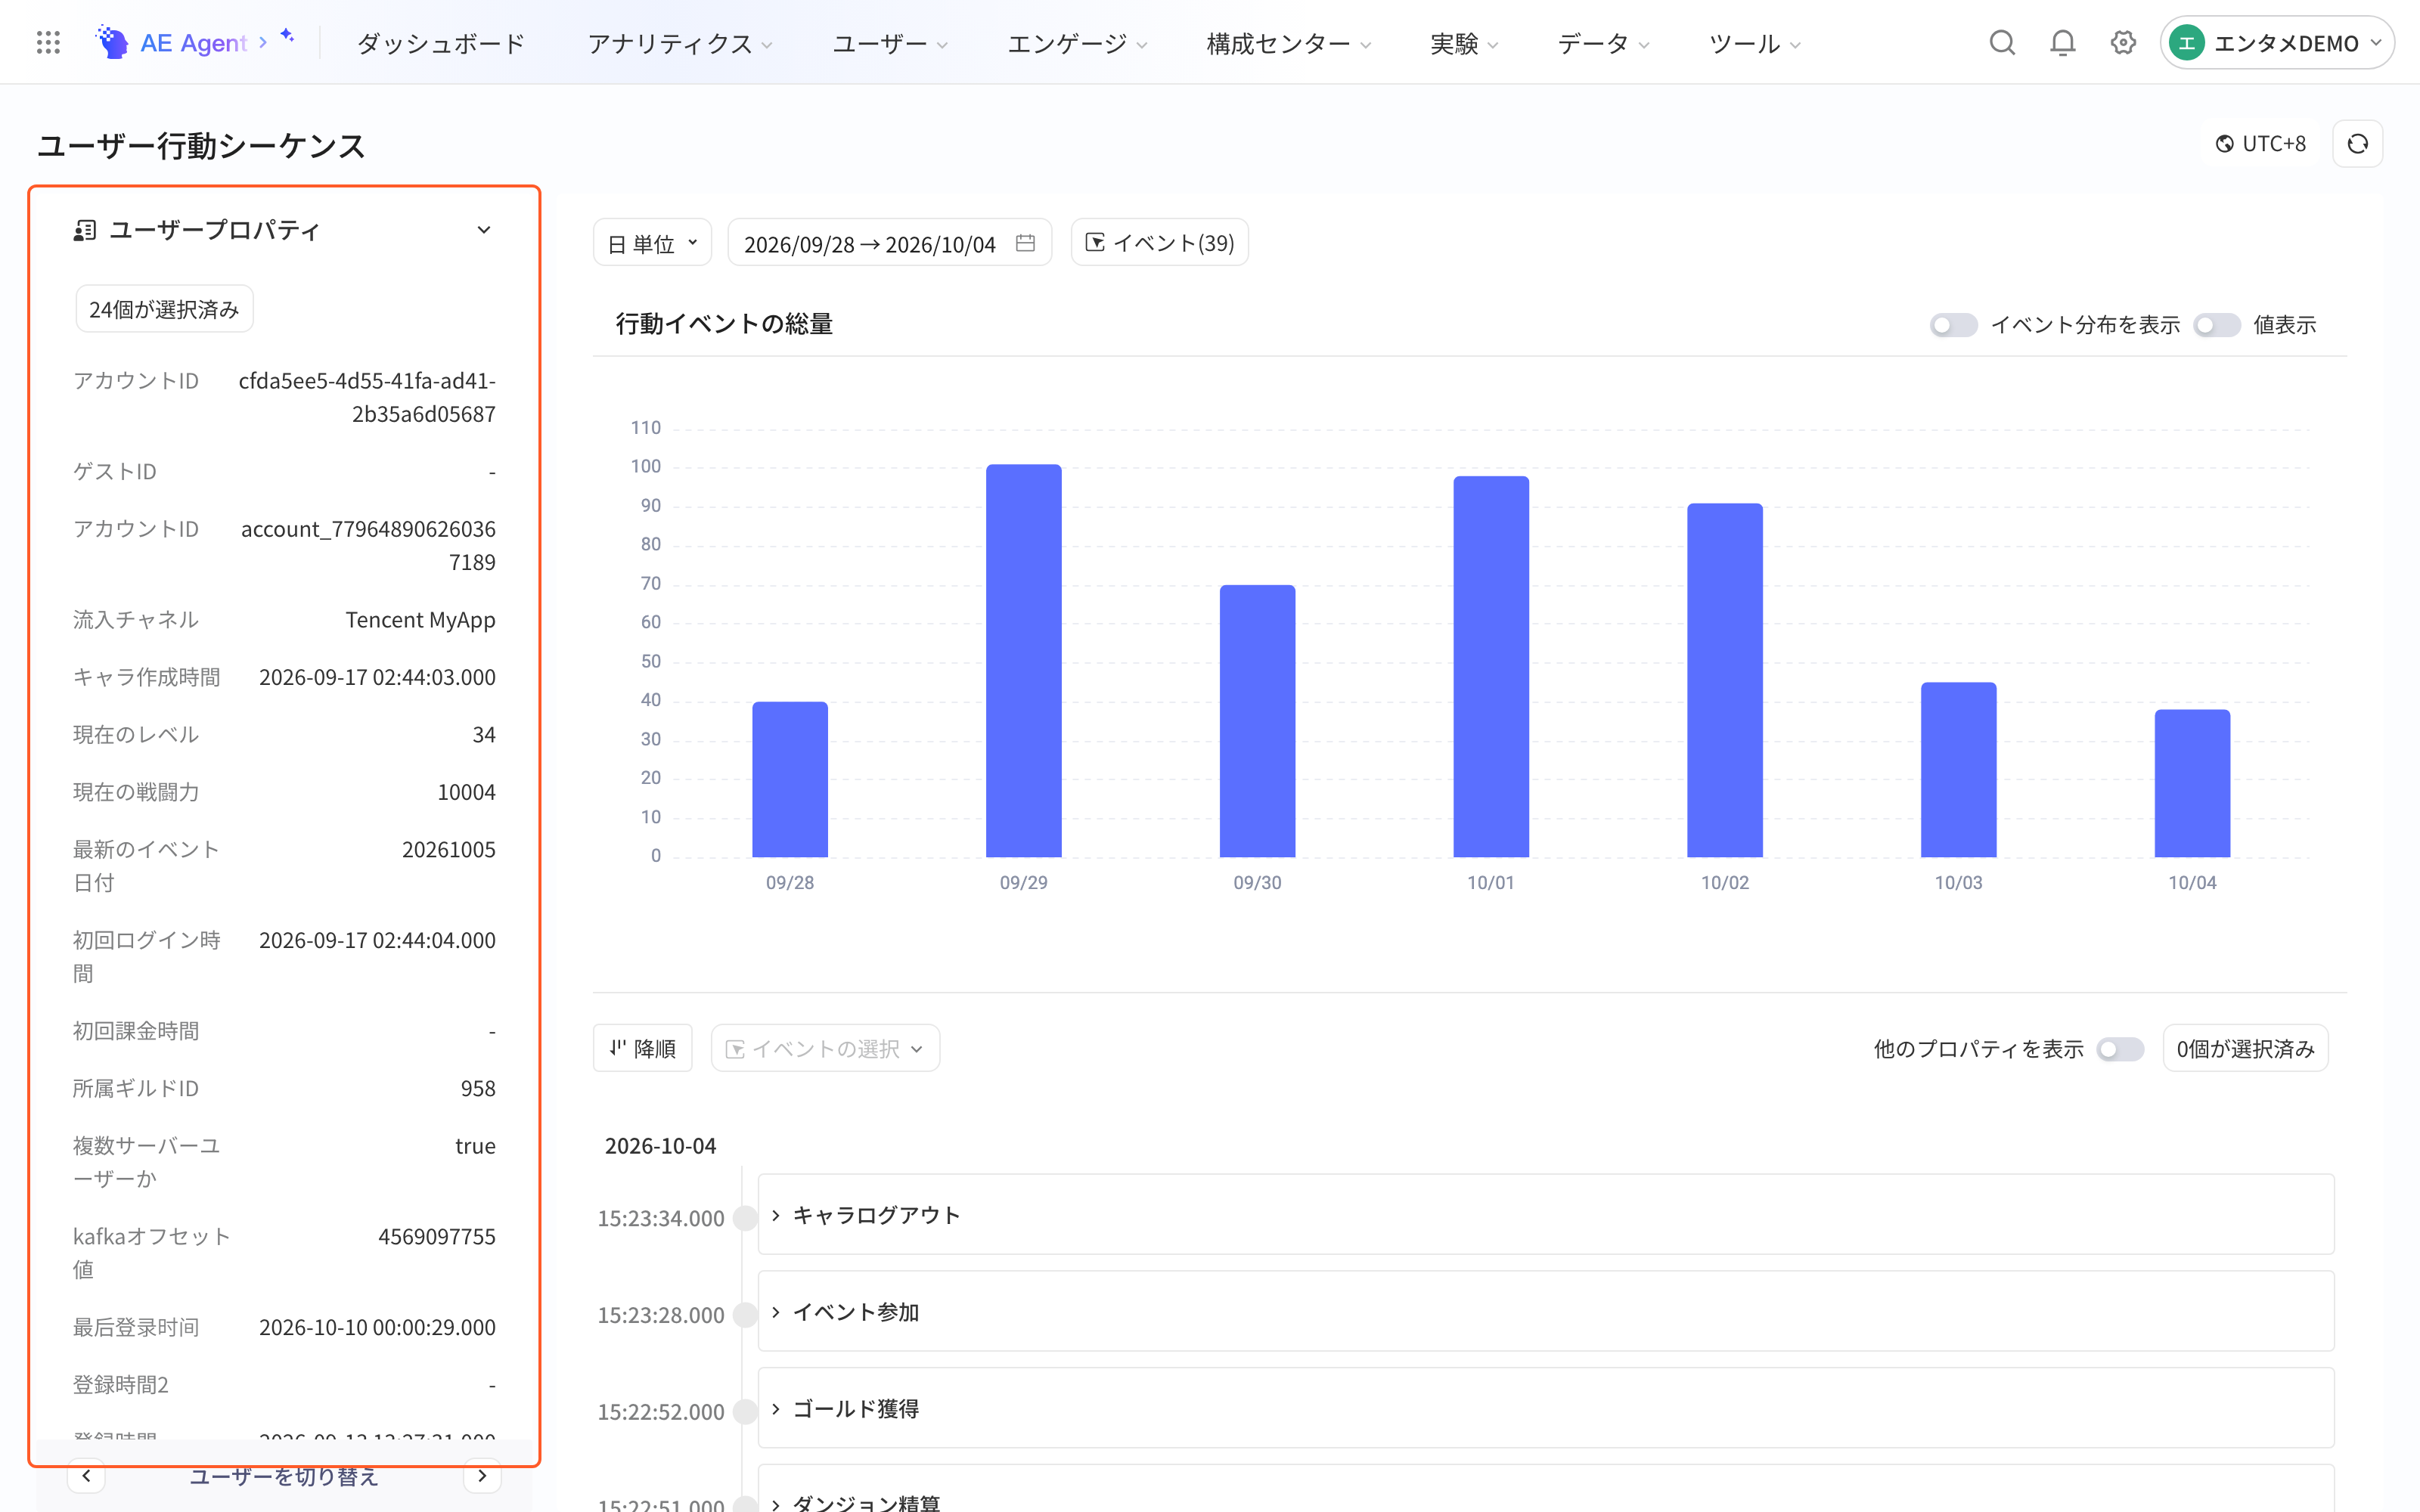This screenshot has width=2420, height=1512.
Task: Toggle 値表示 switch
Action: point(2216,325)
